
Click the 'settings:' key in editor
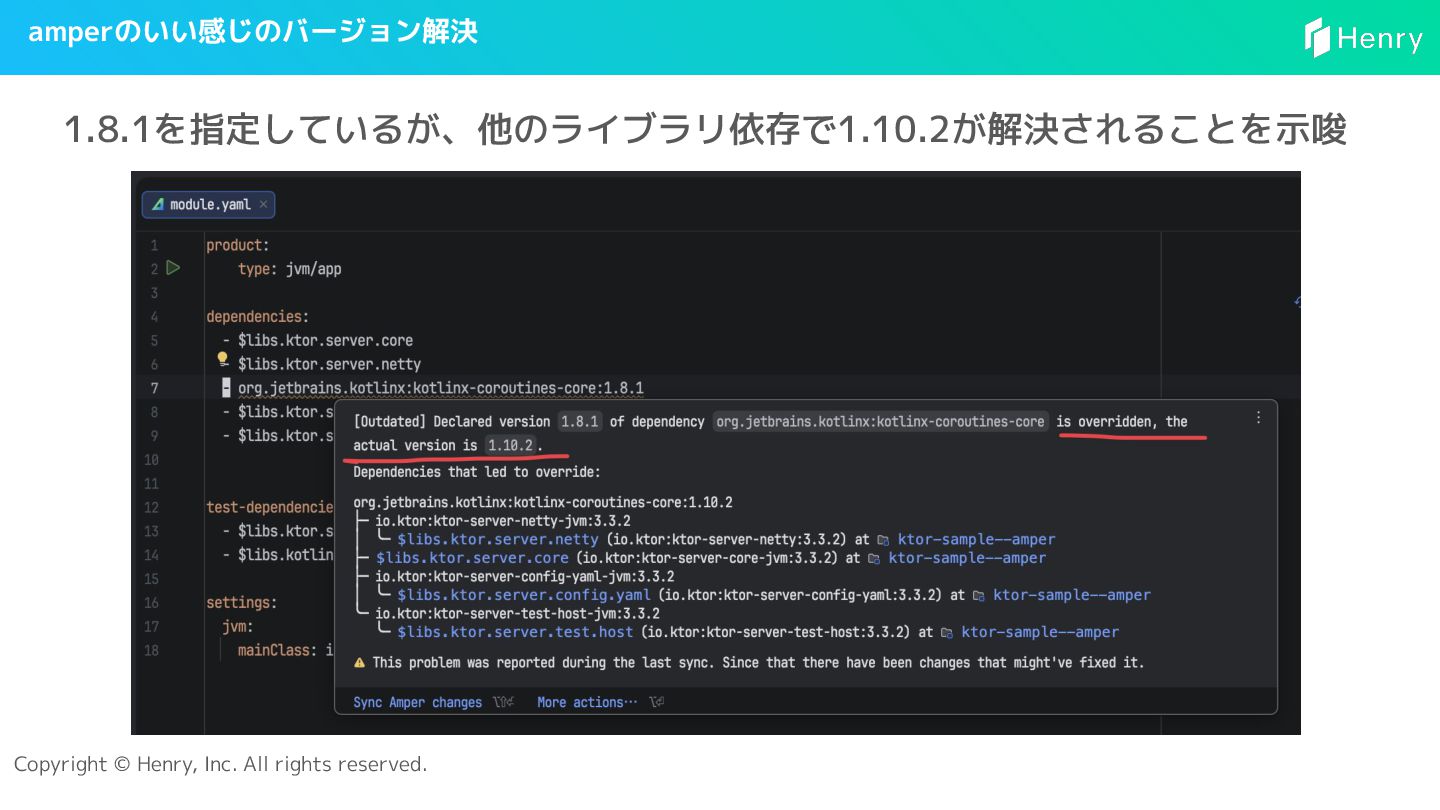[242, 602]
